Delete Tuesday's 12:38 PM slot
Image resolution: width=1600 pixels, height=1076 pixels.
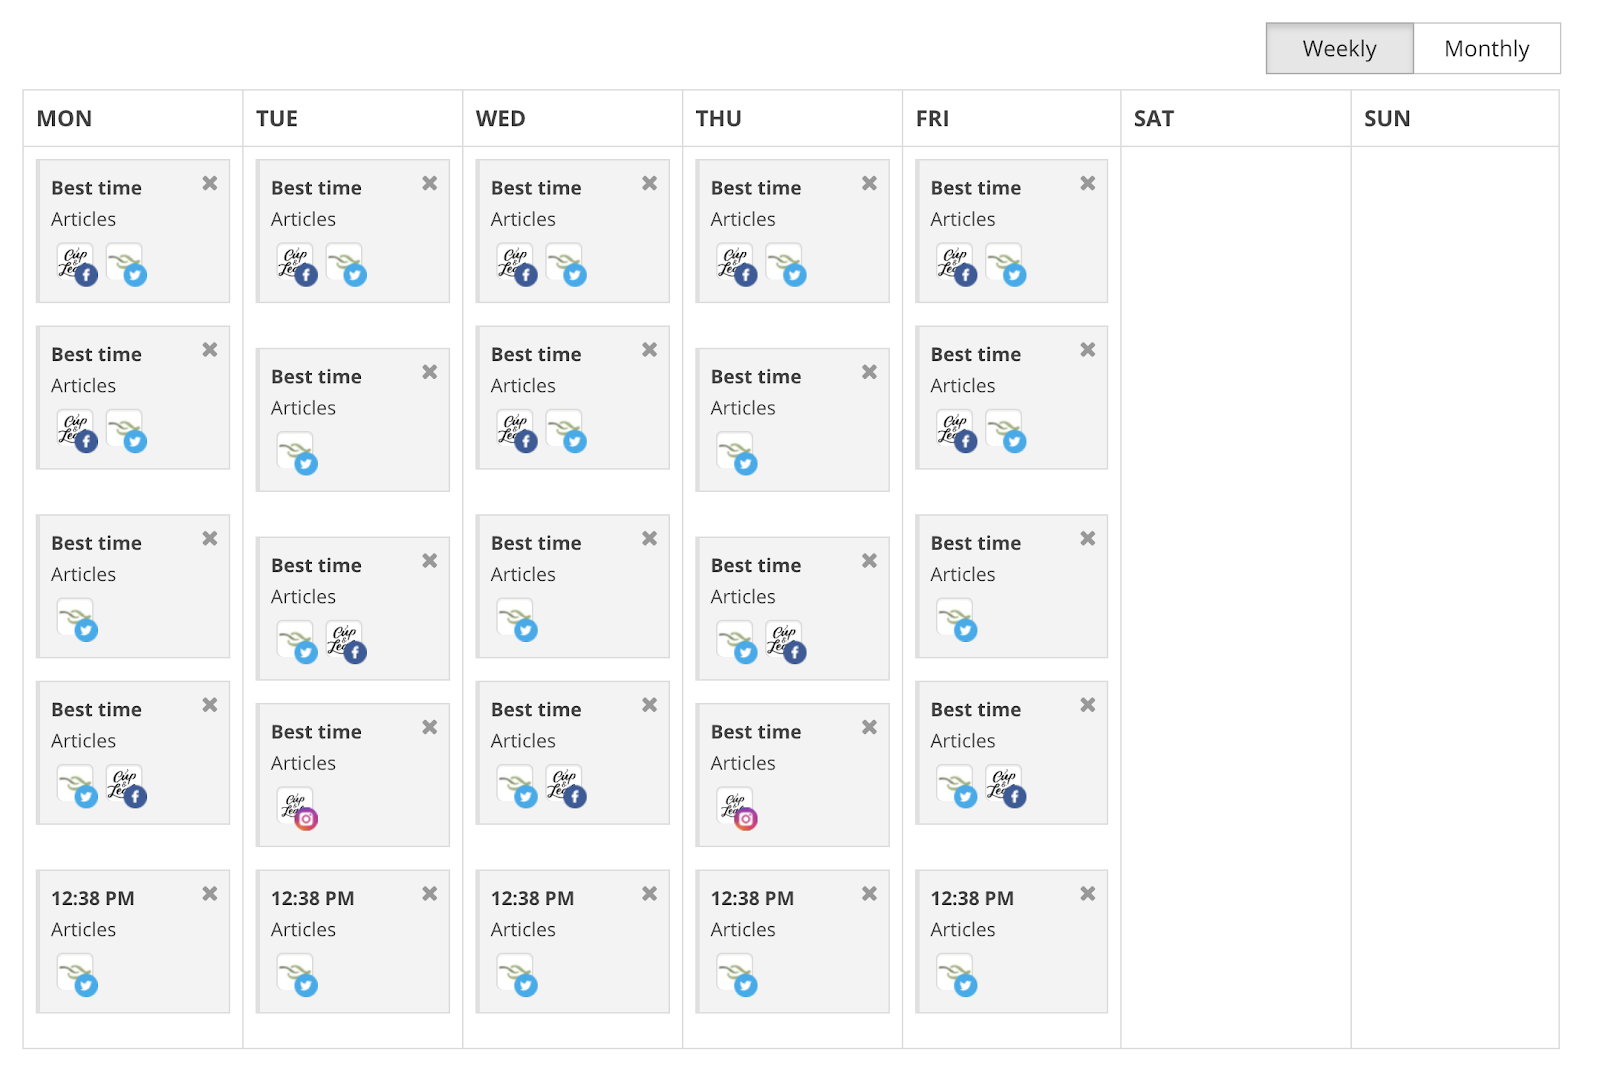(430, 894)
